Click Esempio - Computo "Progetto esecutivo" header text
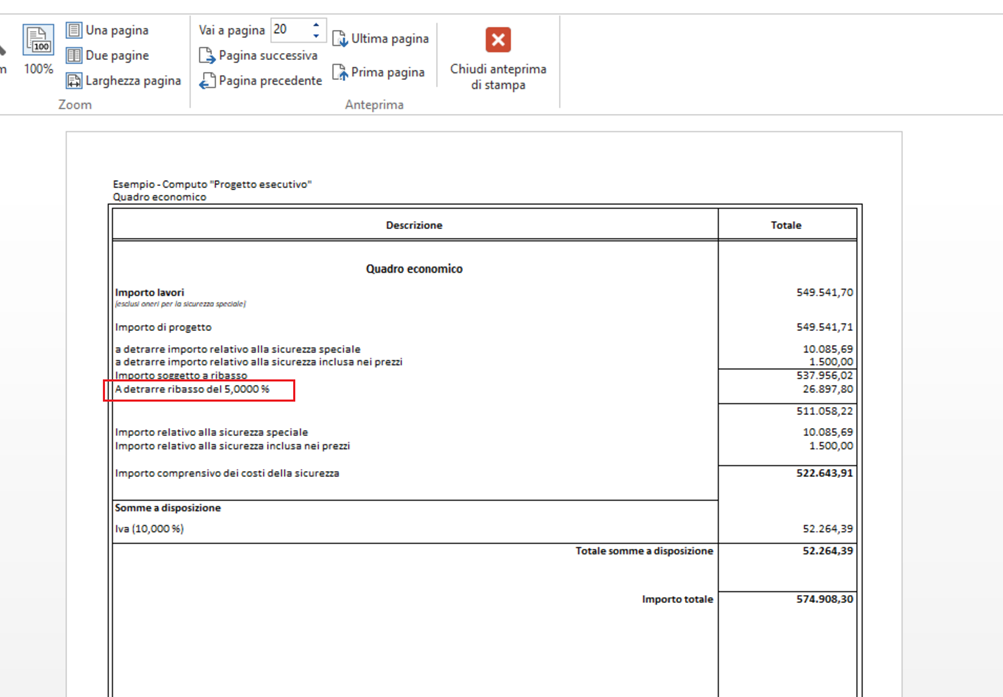The height and width of the screenshot is (697, 1003). click(212, 184)
